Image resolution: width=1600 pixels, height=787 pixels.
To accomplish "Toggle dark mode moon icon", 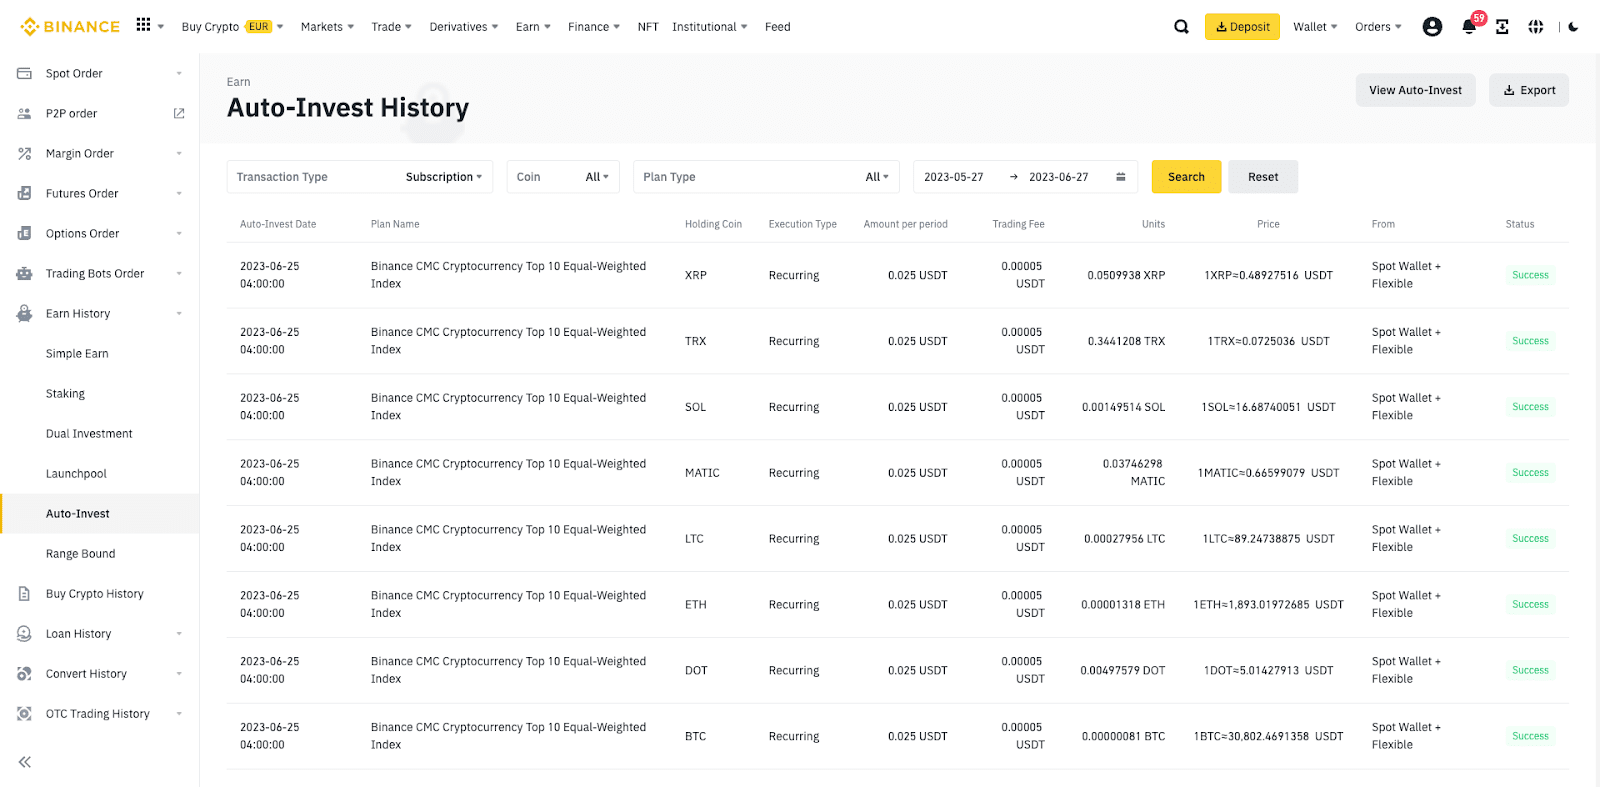I will 1573,27.
